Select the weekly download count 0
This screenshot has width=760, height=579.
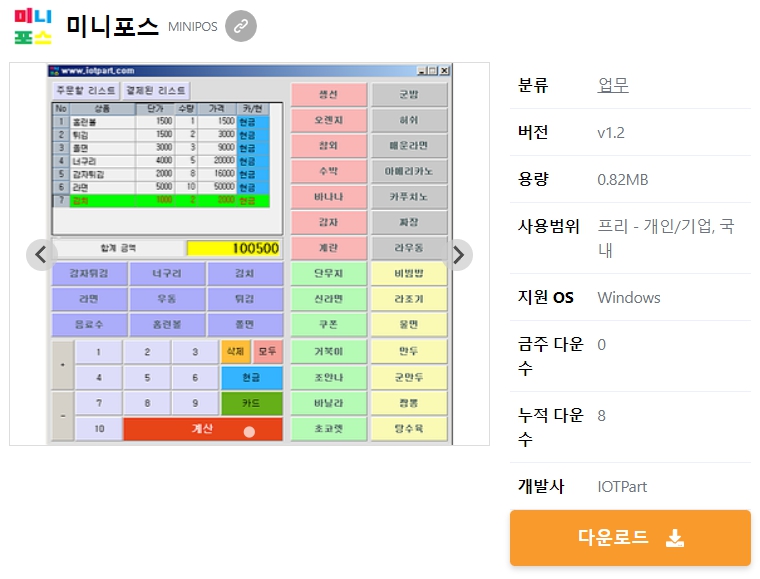click(x=602, y=344)
